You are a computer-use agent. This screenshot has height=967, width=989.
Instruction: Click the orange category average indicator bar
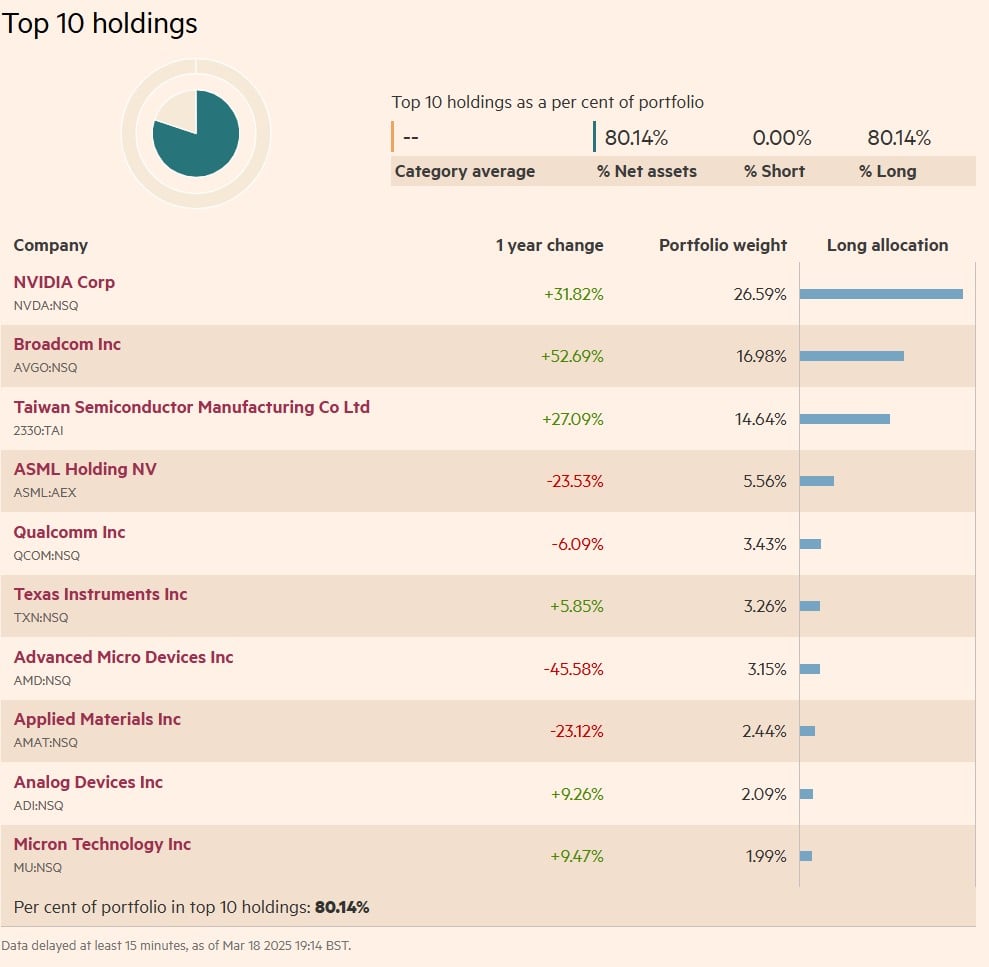point(394,136)
